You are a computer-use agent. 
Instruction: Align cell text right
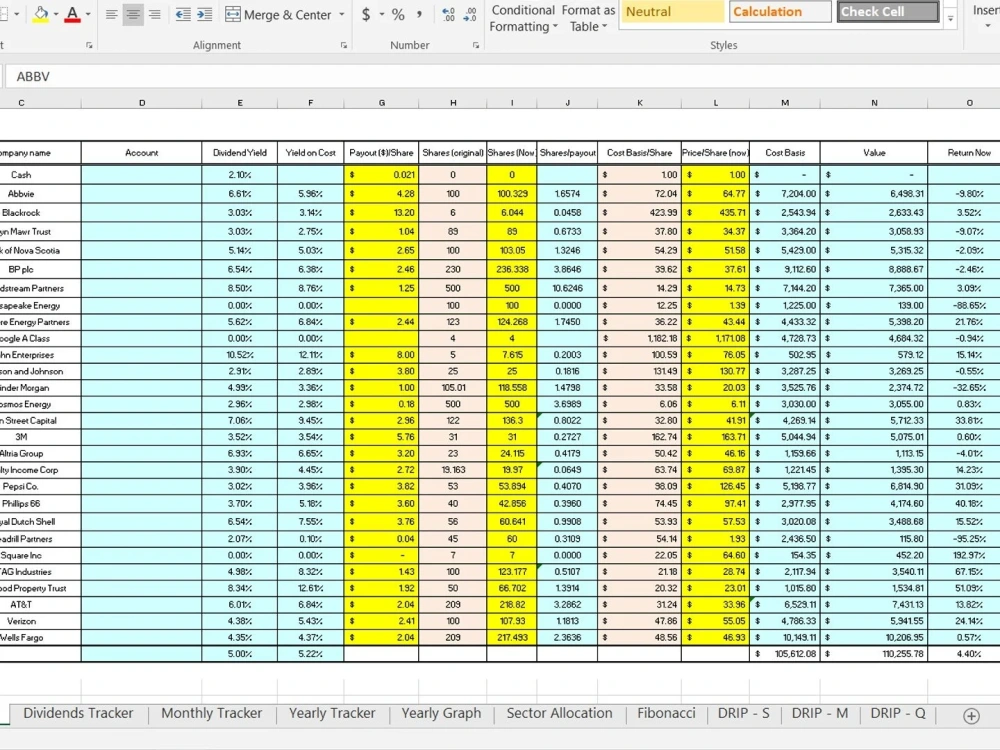[x=154, y=14]
